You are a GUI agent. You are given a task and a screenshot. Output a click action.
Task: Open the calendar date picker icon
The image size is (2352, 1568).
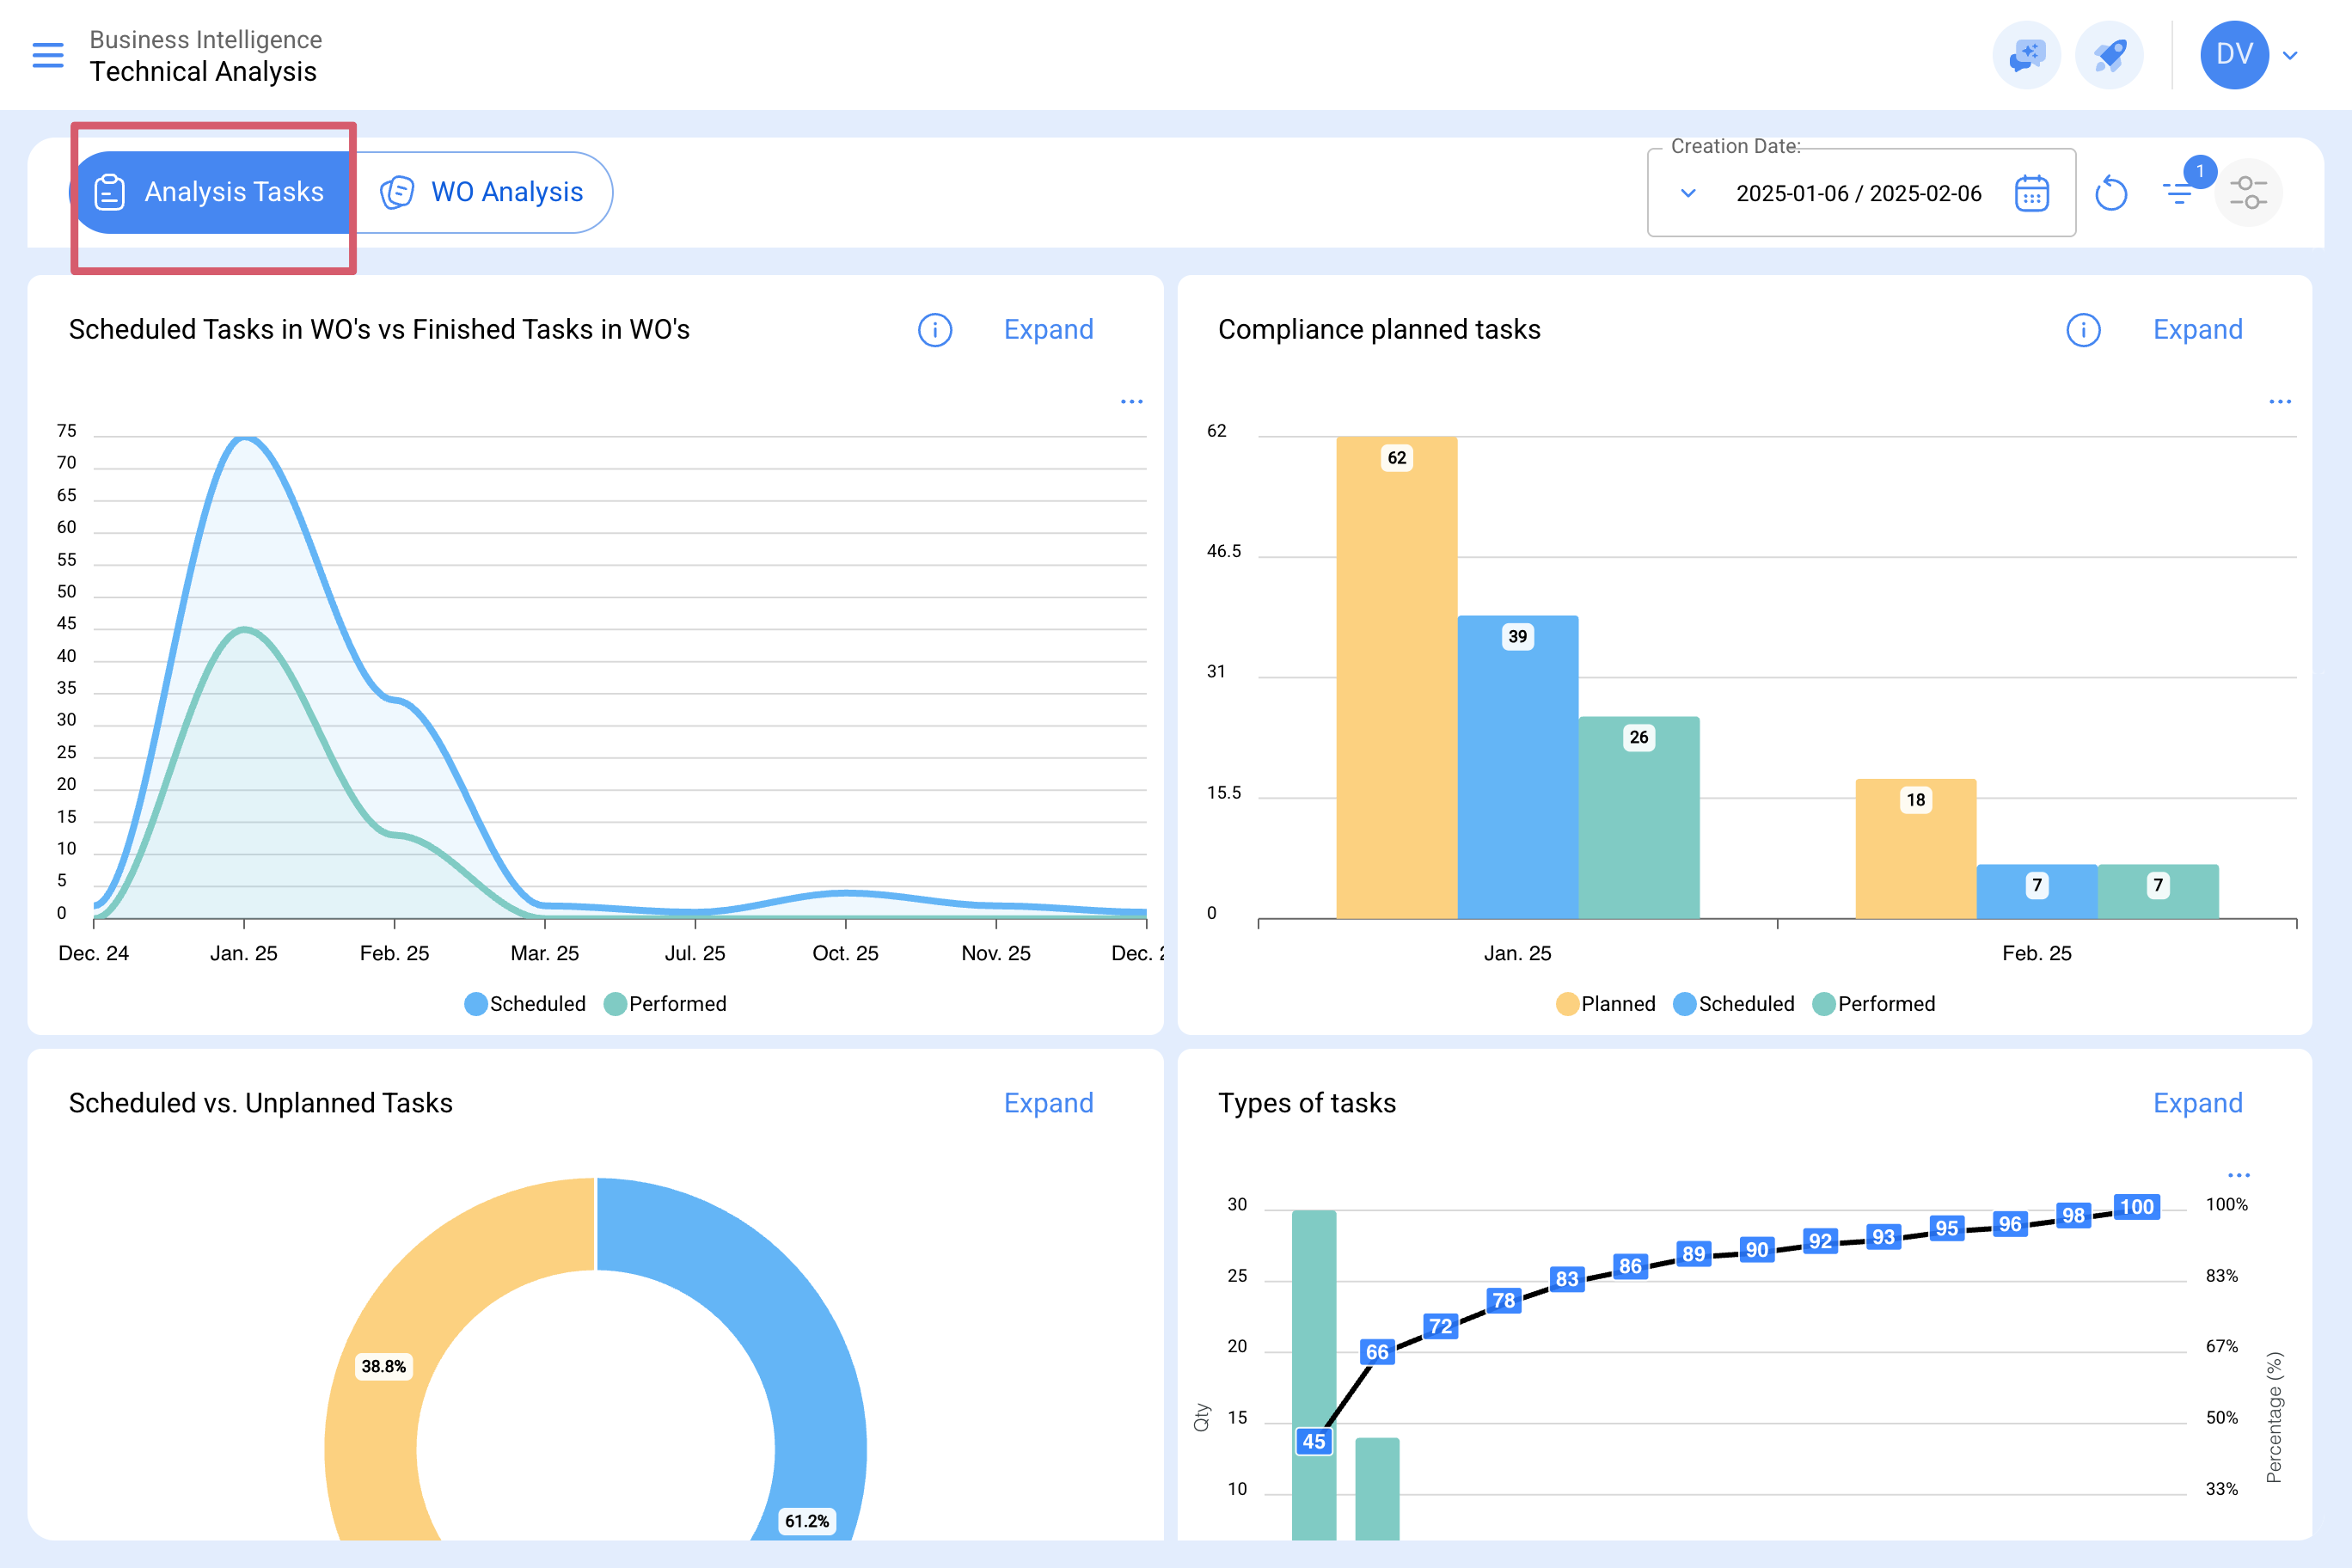click(x=2032, y=193)
